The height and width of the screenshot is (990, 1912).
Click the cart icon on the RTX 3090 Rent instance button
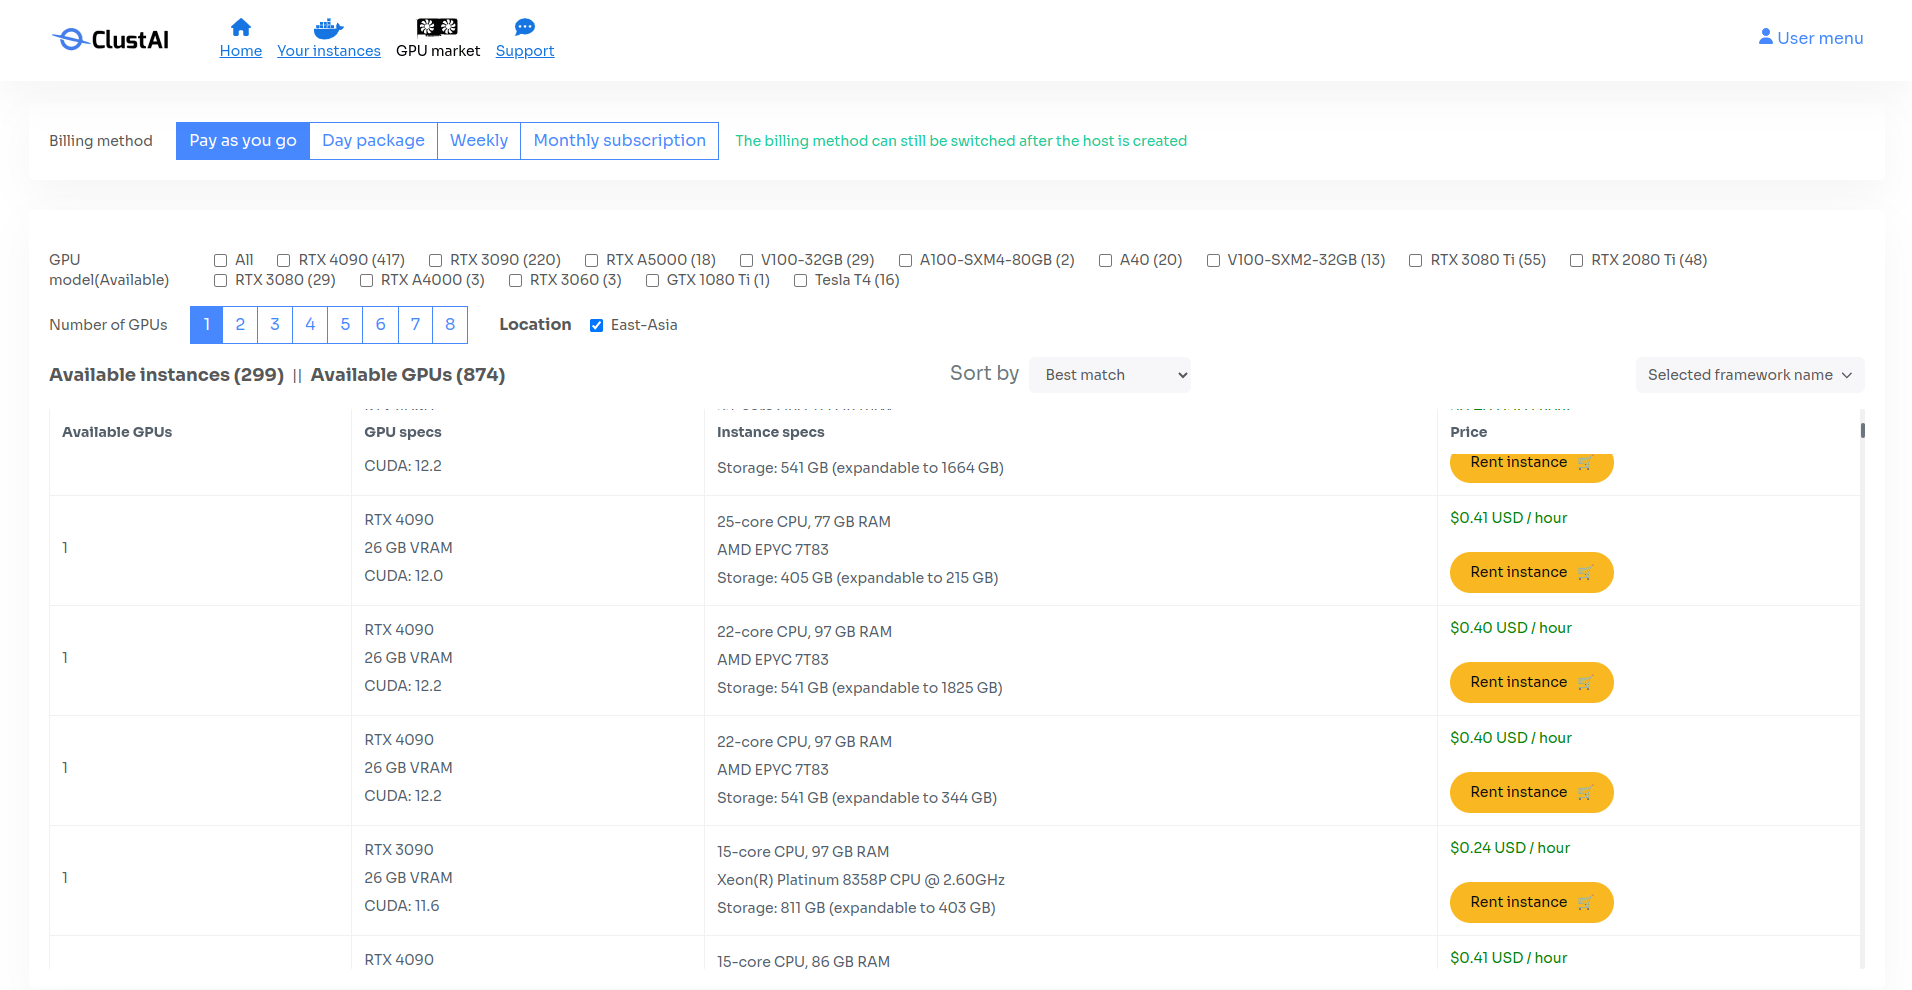[1585, 902]
